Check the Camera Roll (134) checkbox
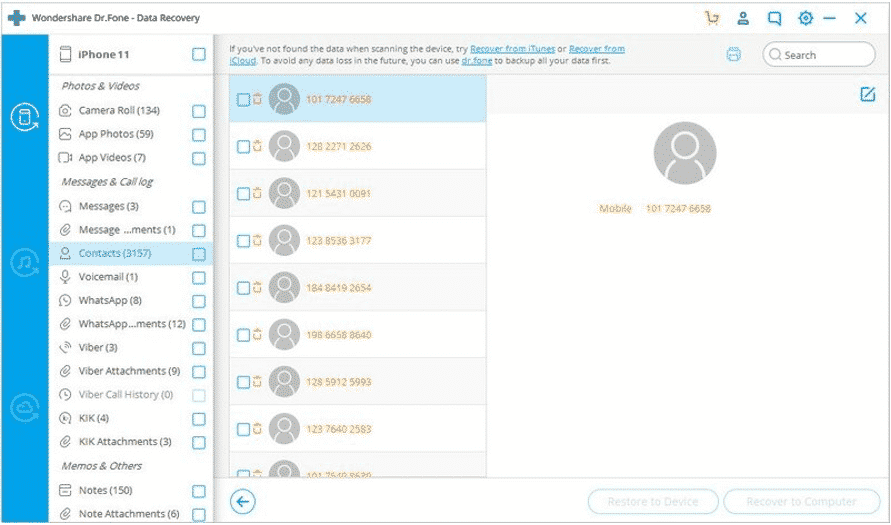Screen dimensions: 891x525 coord(199,111)
